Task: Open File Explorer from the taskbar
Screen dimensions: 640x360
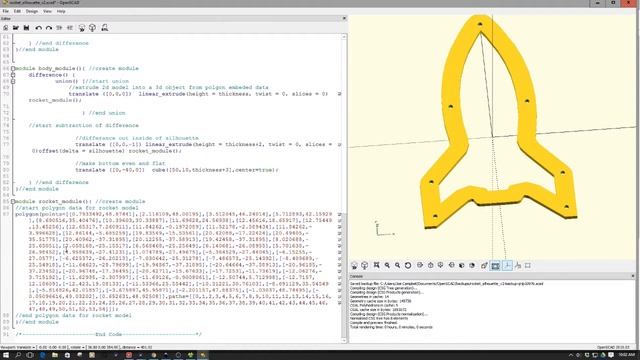Action: [55, 355]
